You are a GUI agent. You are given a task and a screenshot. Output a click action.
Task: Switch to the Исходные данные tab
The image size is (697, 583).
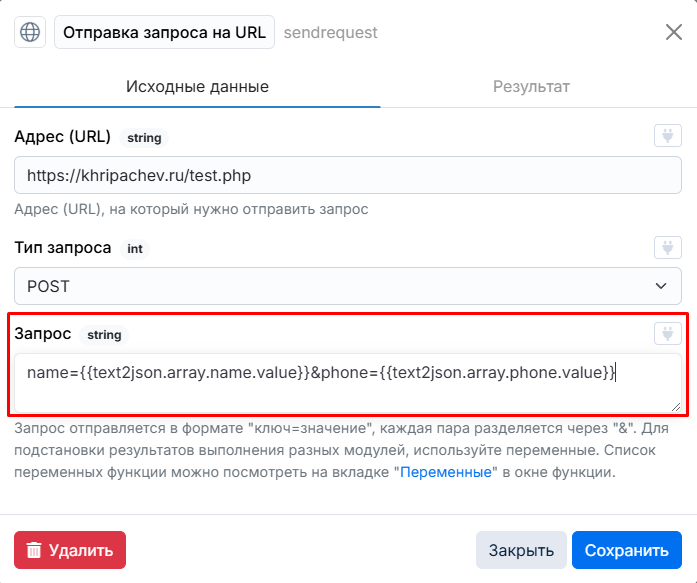pyautogui.click(x=197, y=87)
